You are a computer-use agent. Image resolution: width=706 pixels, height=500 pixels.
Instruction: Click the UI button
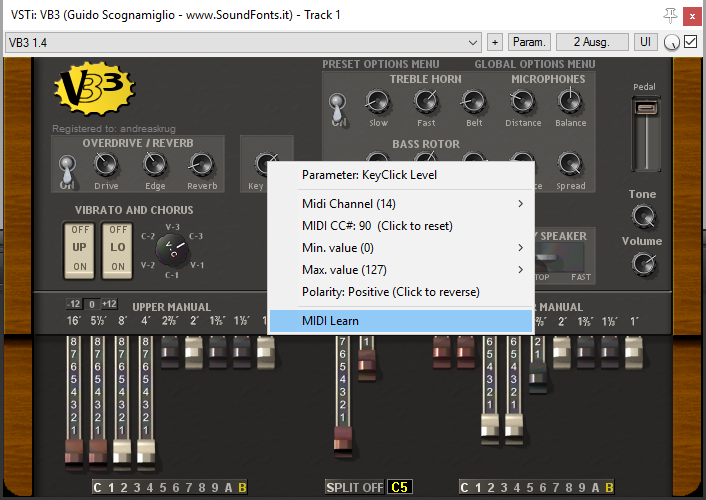point(646,42)
